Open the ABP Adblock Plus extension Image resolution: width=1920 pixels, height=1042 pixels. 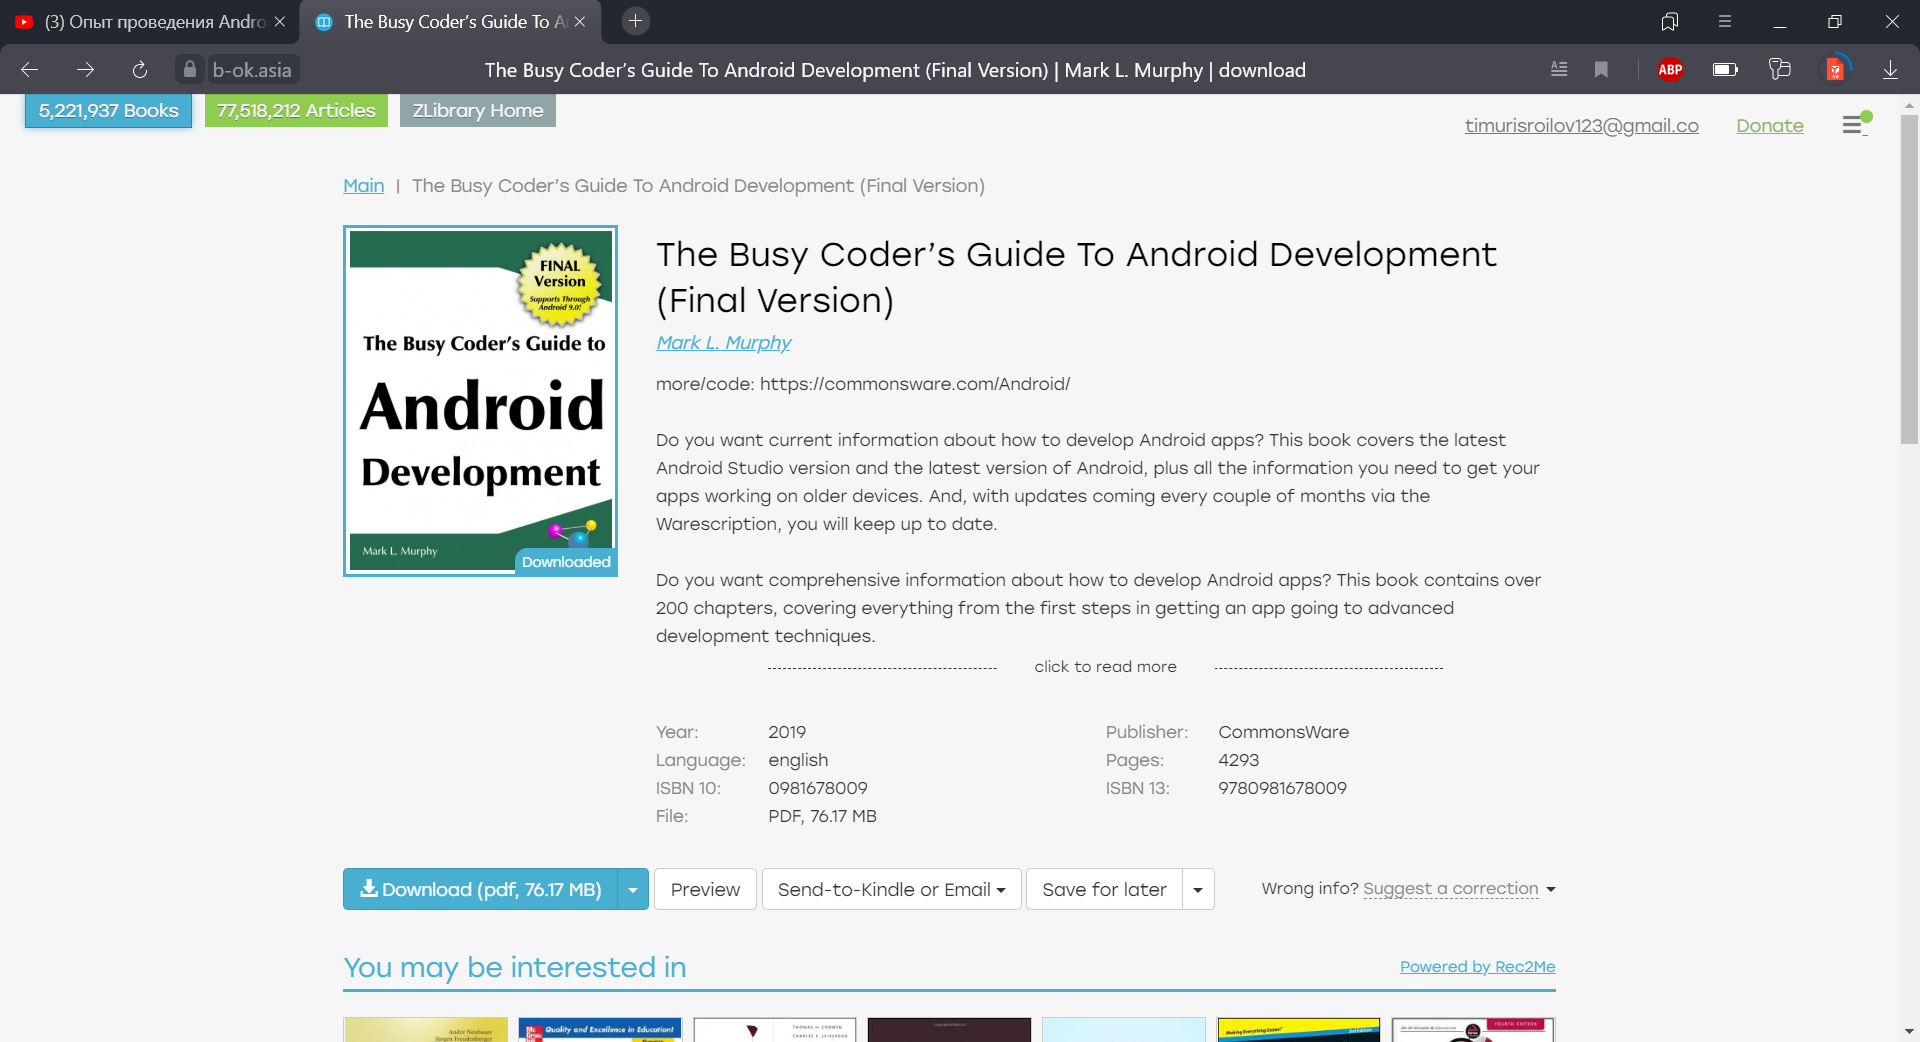1670,69
